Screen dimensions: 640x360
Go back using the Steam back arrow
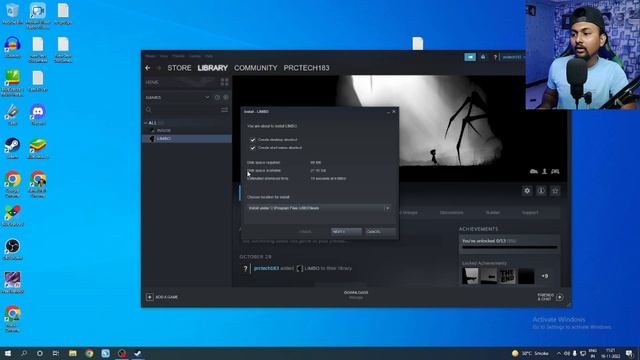[x=148, y=68]
